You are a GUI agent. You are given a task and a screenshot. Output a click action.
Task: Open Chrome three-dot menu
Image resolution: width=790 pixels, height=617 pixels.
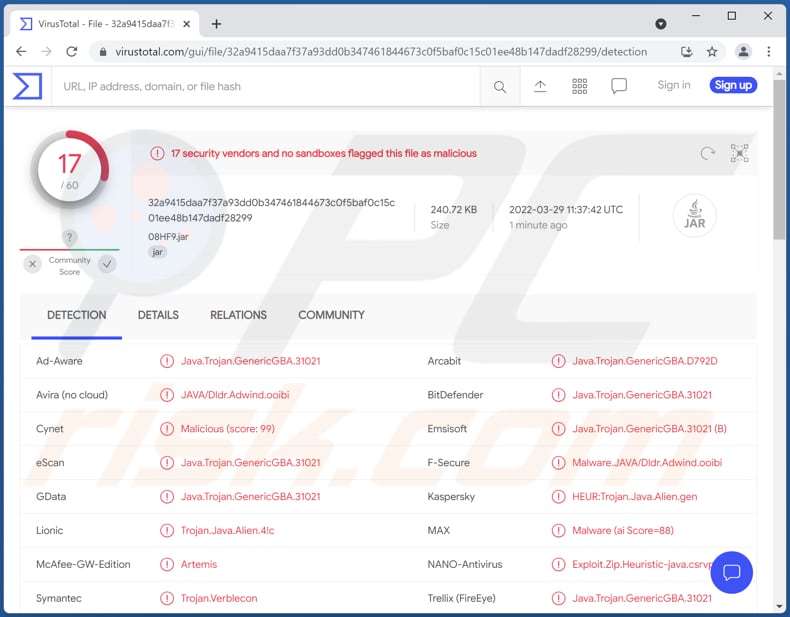[769, 52]
